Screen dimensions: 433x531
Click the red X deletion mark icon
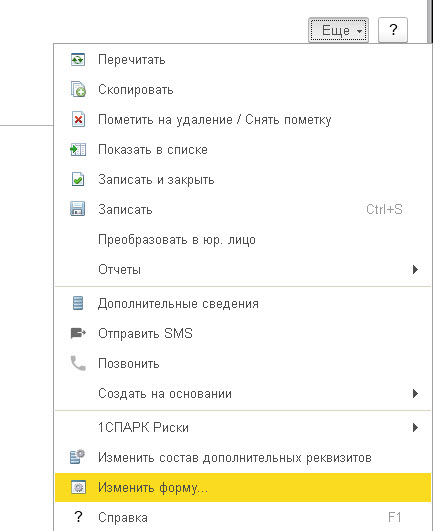point(78,120)
